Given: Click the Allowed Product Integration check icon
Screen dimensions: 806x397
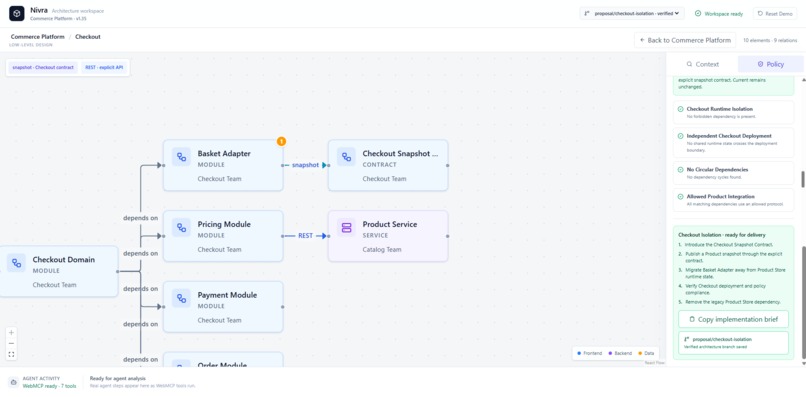Looking at the screenshot, I should tap(681, 196).
